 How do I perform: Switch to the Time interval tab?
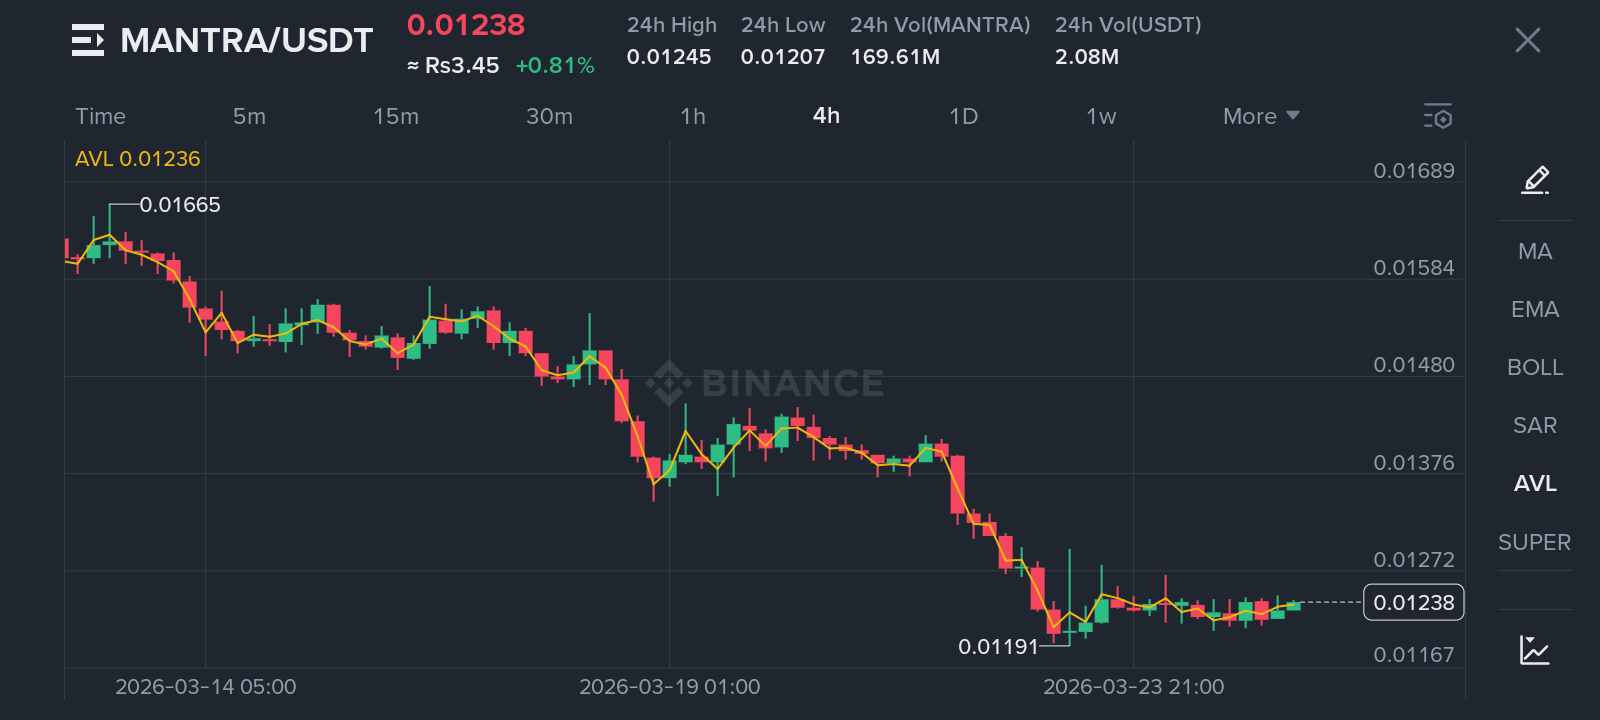pyautogui.click(x=101, y=116)
